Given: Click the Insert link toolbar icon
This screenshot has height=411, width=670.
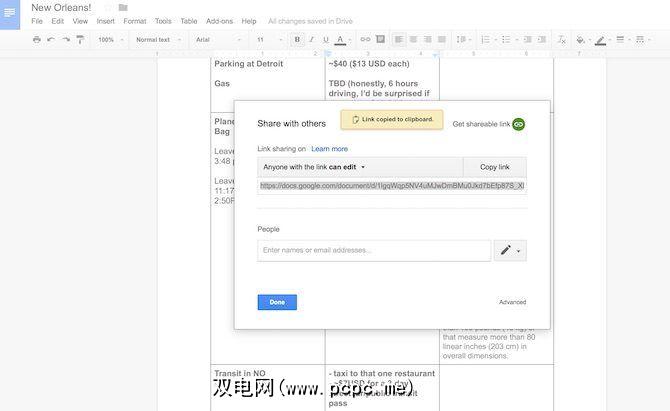Looking at the screenshot, I should point(365,40).
